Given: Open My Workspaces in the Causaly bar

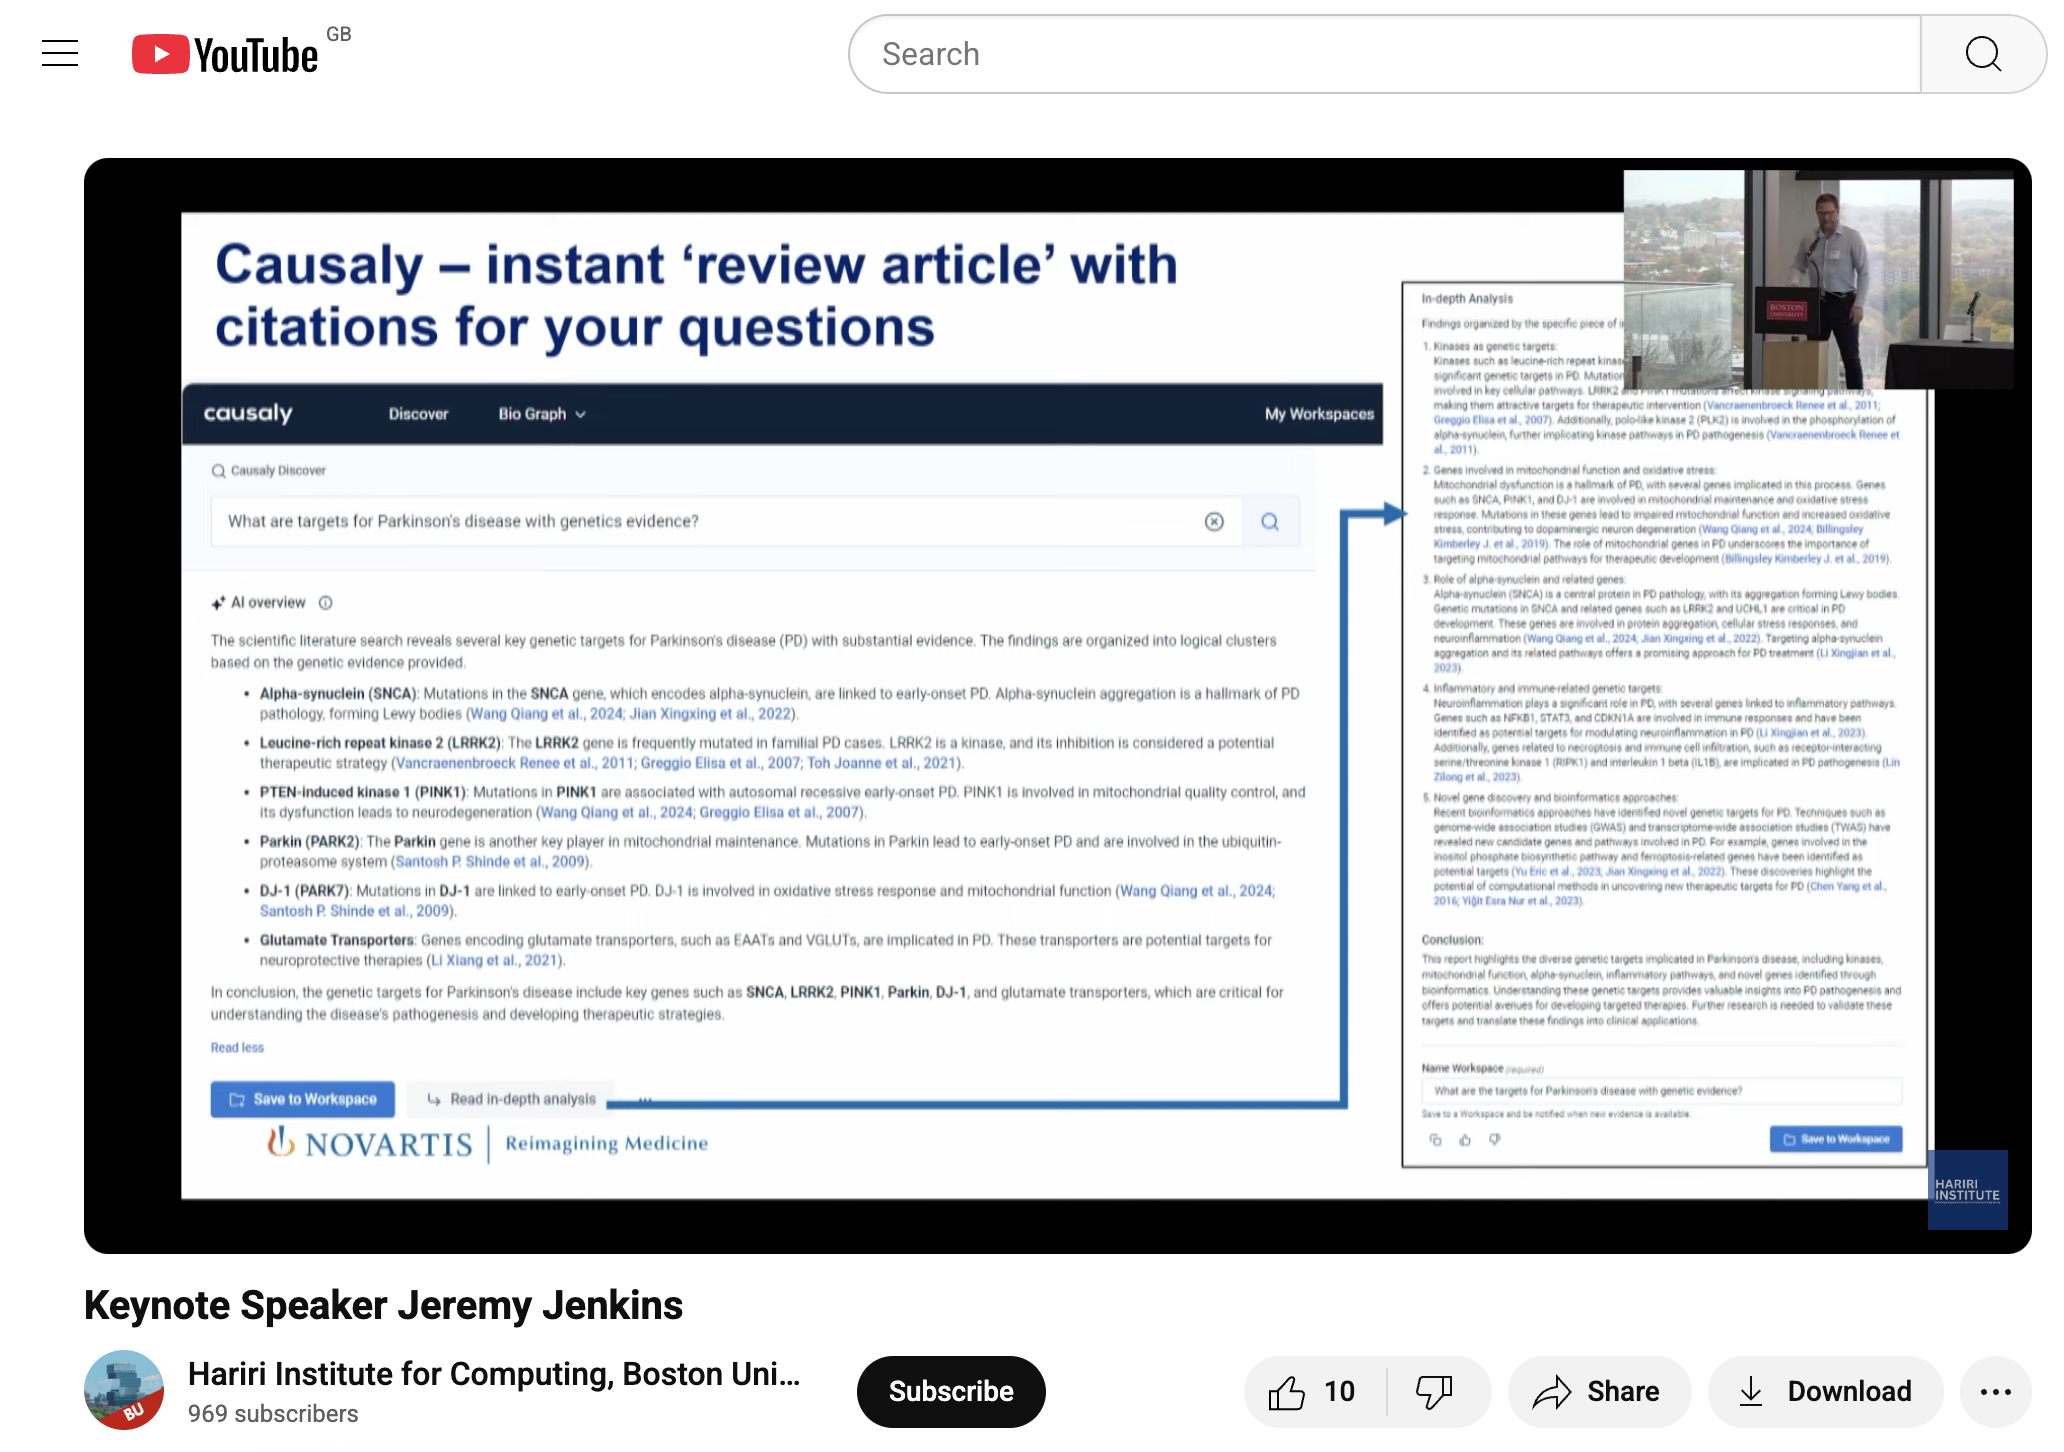Looking at the screenshot, I should tap(1318, 414).
